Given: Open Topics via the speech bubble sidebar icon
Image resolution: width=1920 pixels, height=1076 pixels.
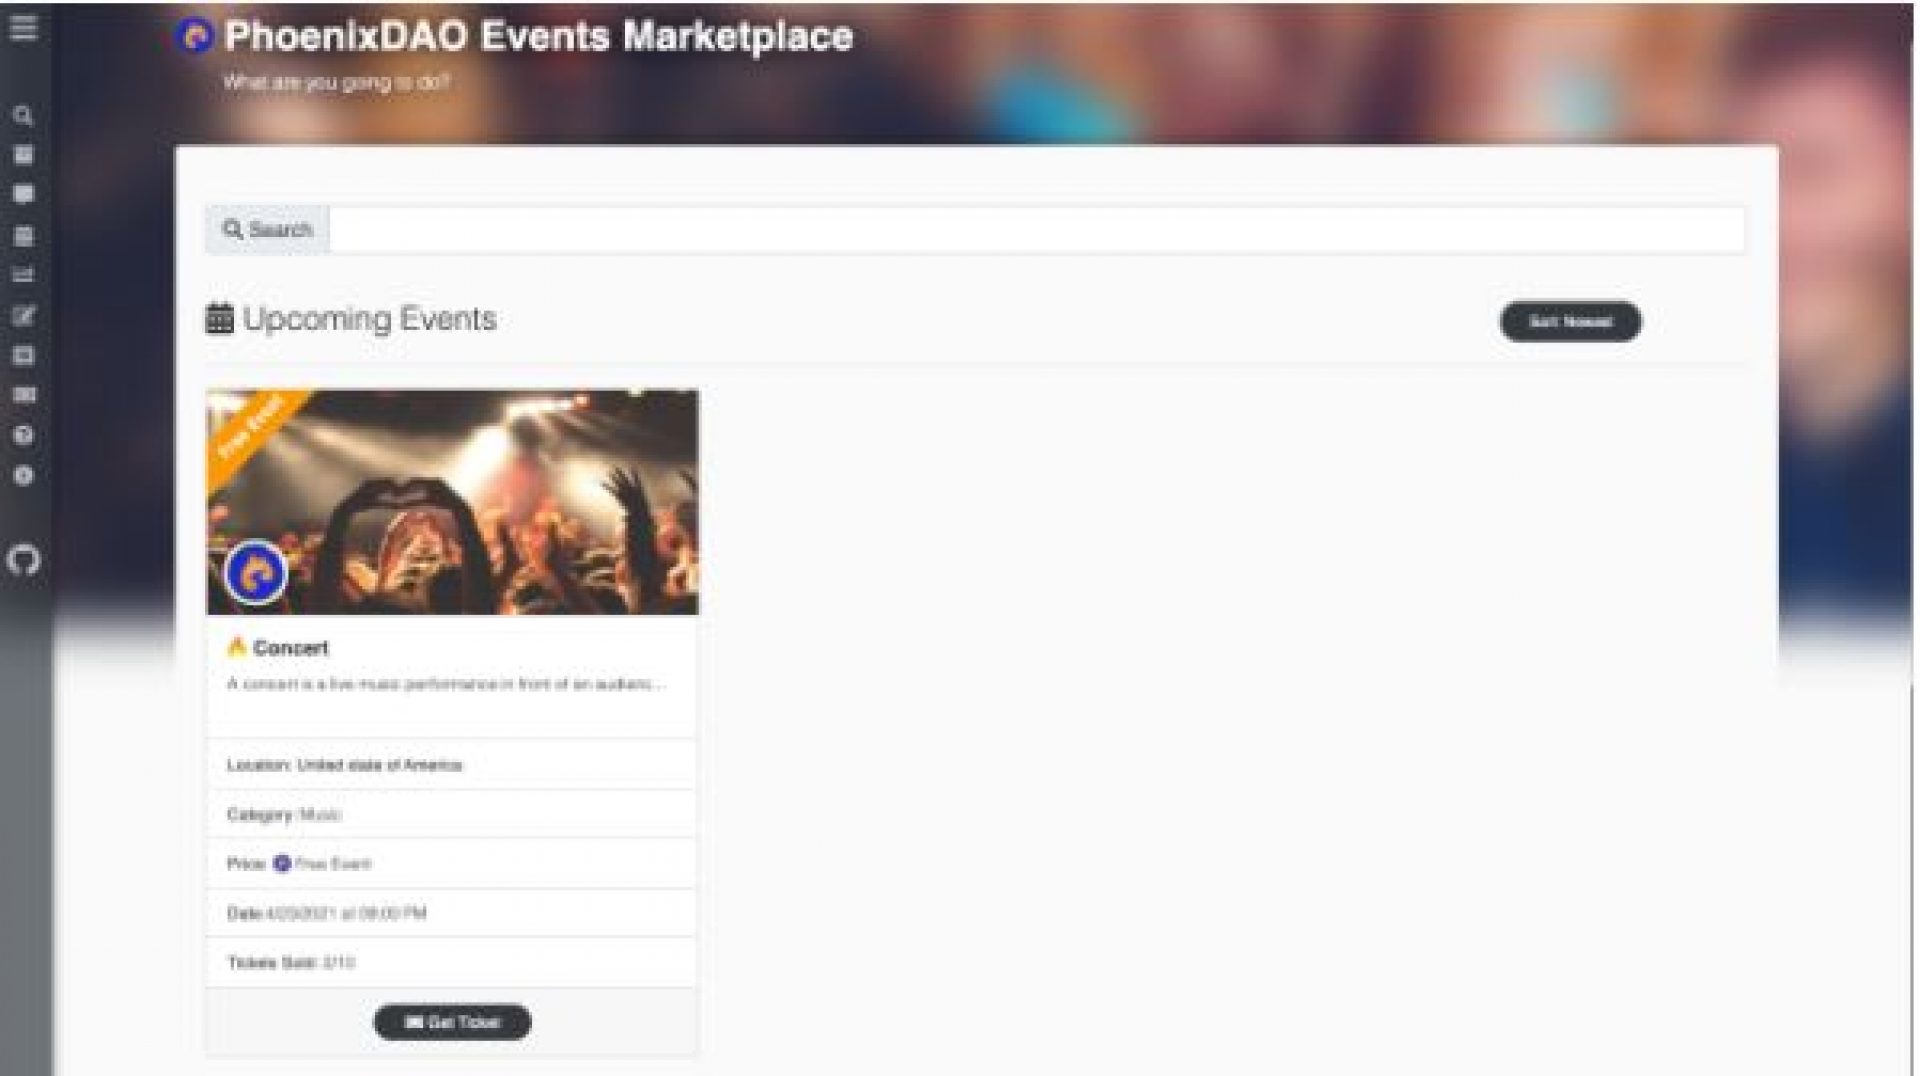Looking at the screenshot, I should pyautogui.click(x=23, y=194).
